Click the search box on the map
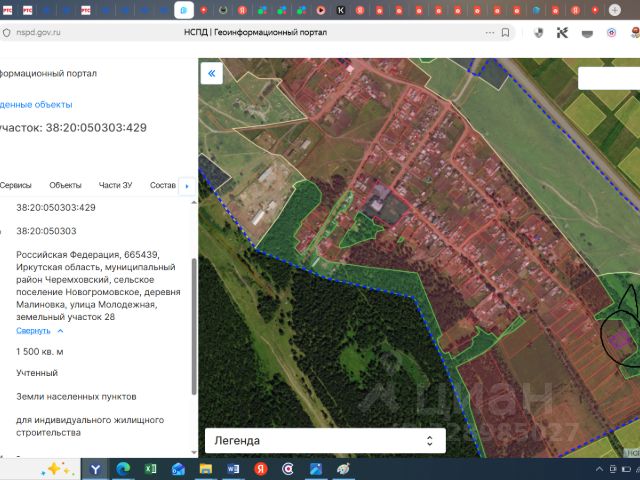The width and height of the screenshot is (640, 480). pos(609,78)
